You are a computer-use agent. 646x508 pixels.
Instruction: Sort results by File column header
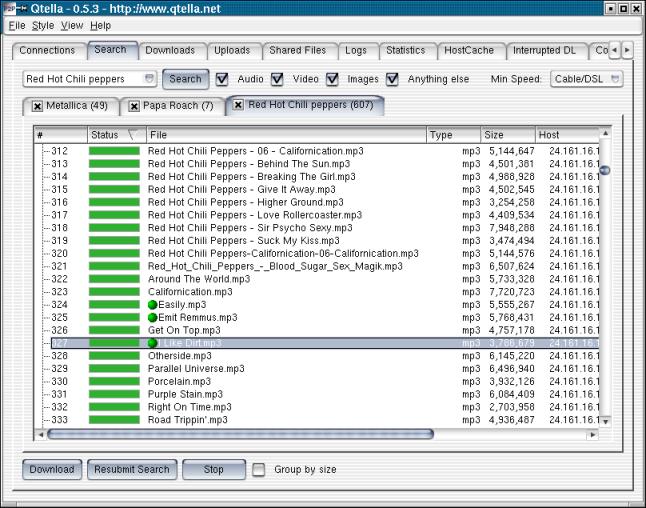(x=286, y=135)
